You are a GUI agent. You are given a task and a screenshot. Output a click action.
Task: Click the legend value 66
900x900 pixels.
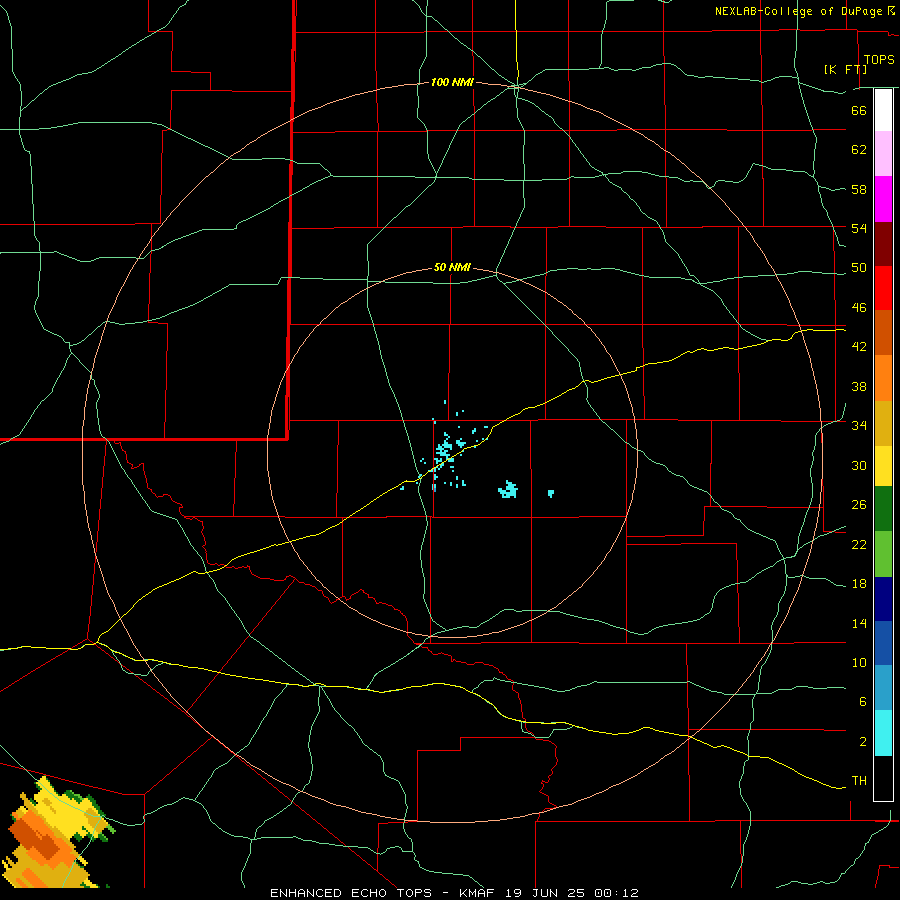point(859,110)
